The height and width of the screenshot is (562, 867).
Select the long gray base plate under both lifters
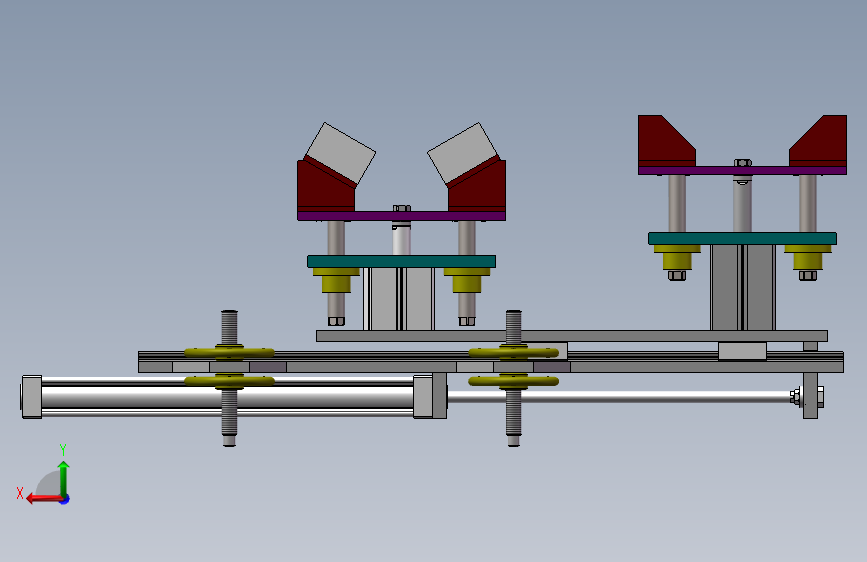click(x=572, y=336)
